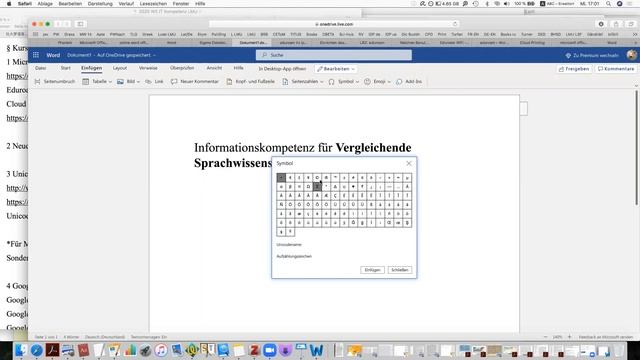This screenshot has height=360, width=640.
Task: Open Zoom from the Dock
Action: 269,350
